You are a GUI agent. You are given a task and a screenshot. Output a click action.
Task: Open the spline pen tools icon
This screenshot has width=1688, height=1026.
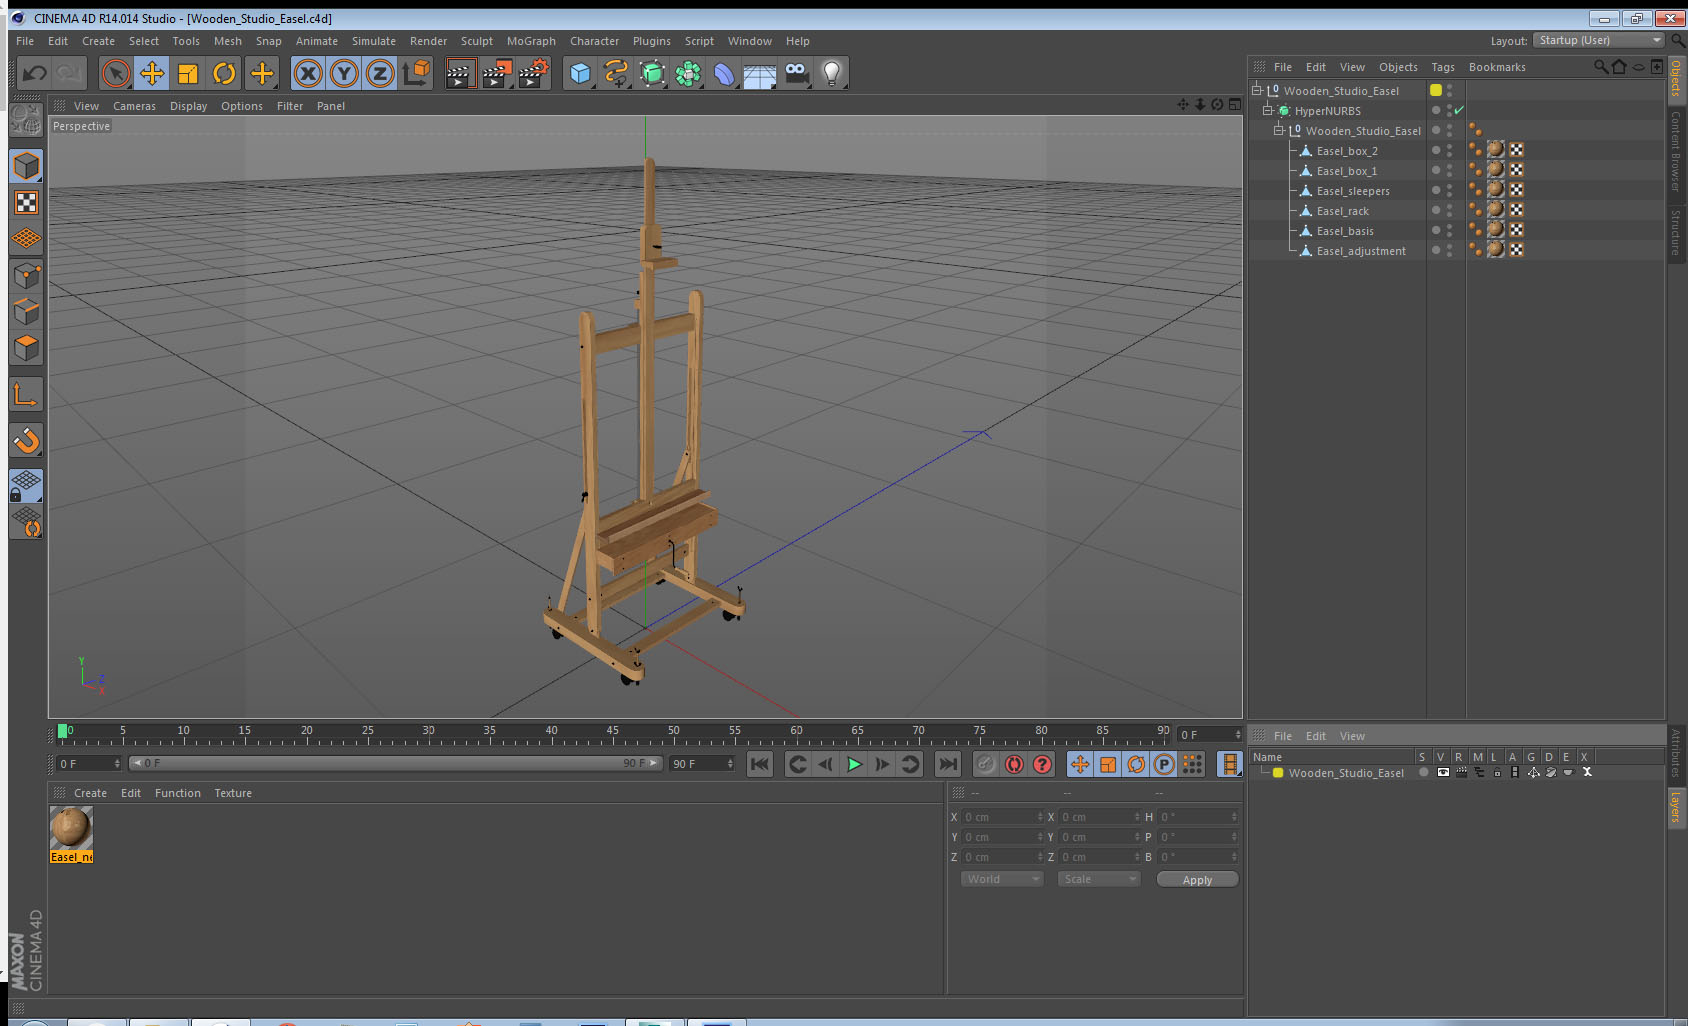[x=616, y=73]
